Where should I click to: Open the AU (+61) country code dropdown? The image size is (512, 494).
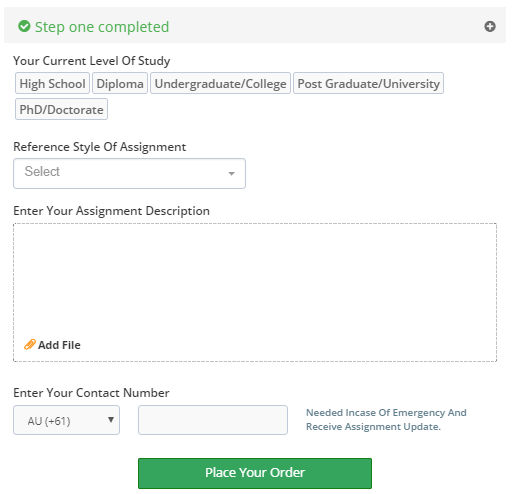tap(66, 420)
